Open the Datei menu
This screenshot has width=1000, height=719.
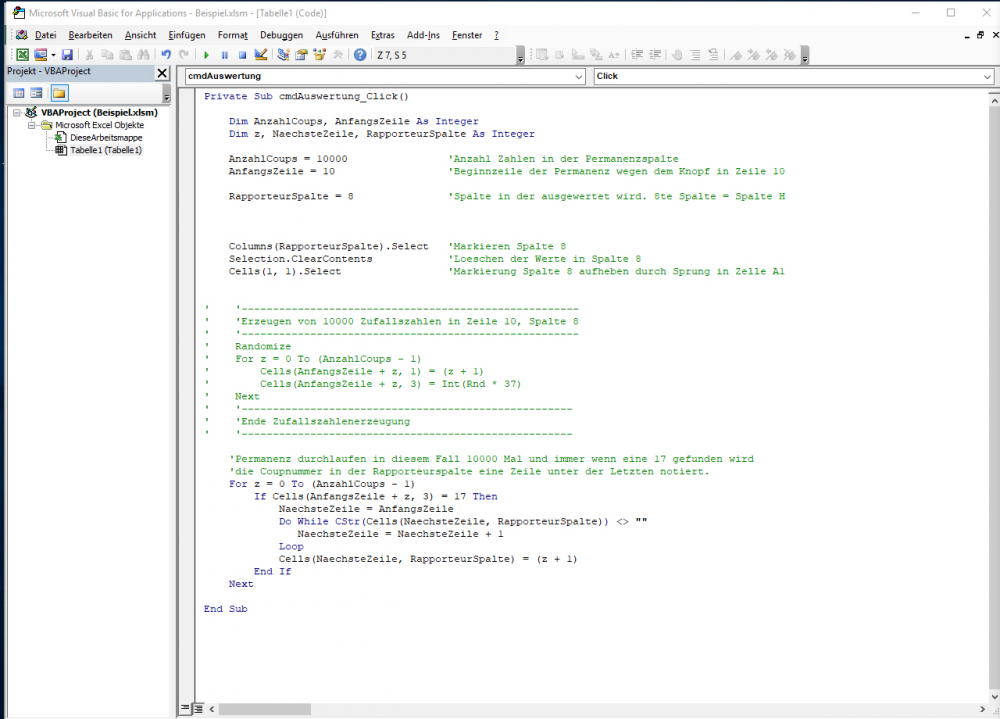click(45, 35)
